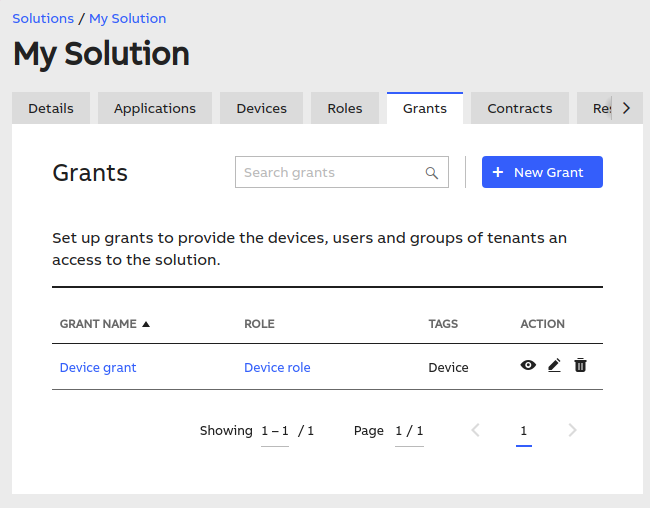
Task: Click the search magnifier icon
Action: (432, 173)
